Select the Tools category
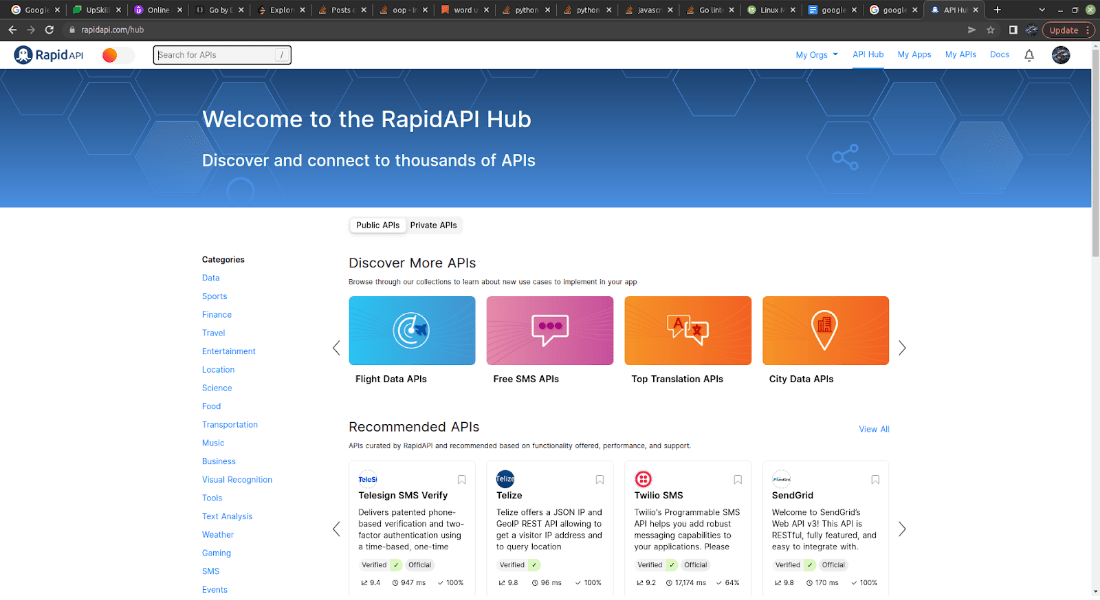The height and width of the screenshot is (600, 1100). pos(212,498)
